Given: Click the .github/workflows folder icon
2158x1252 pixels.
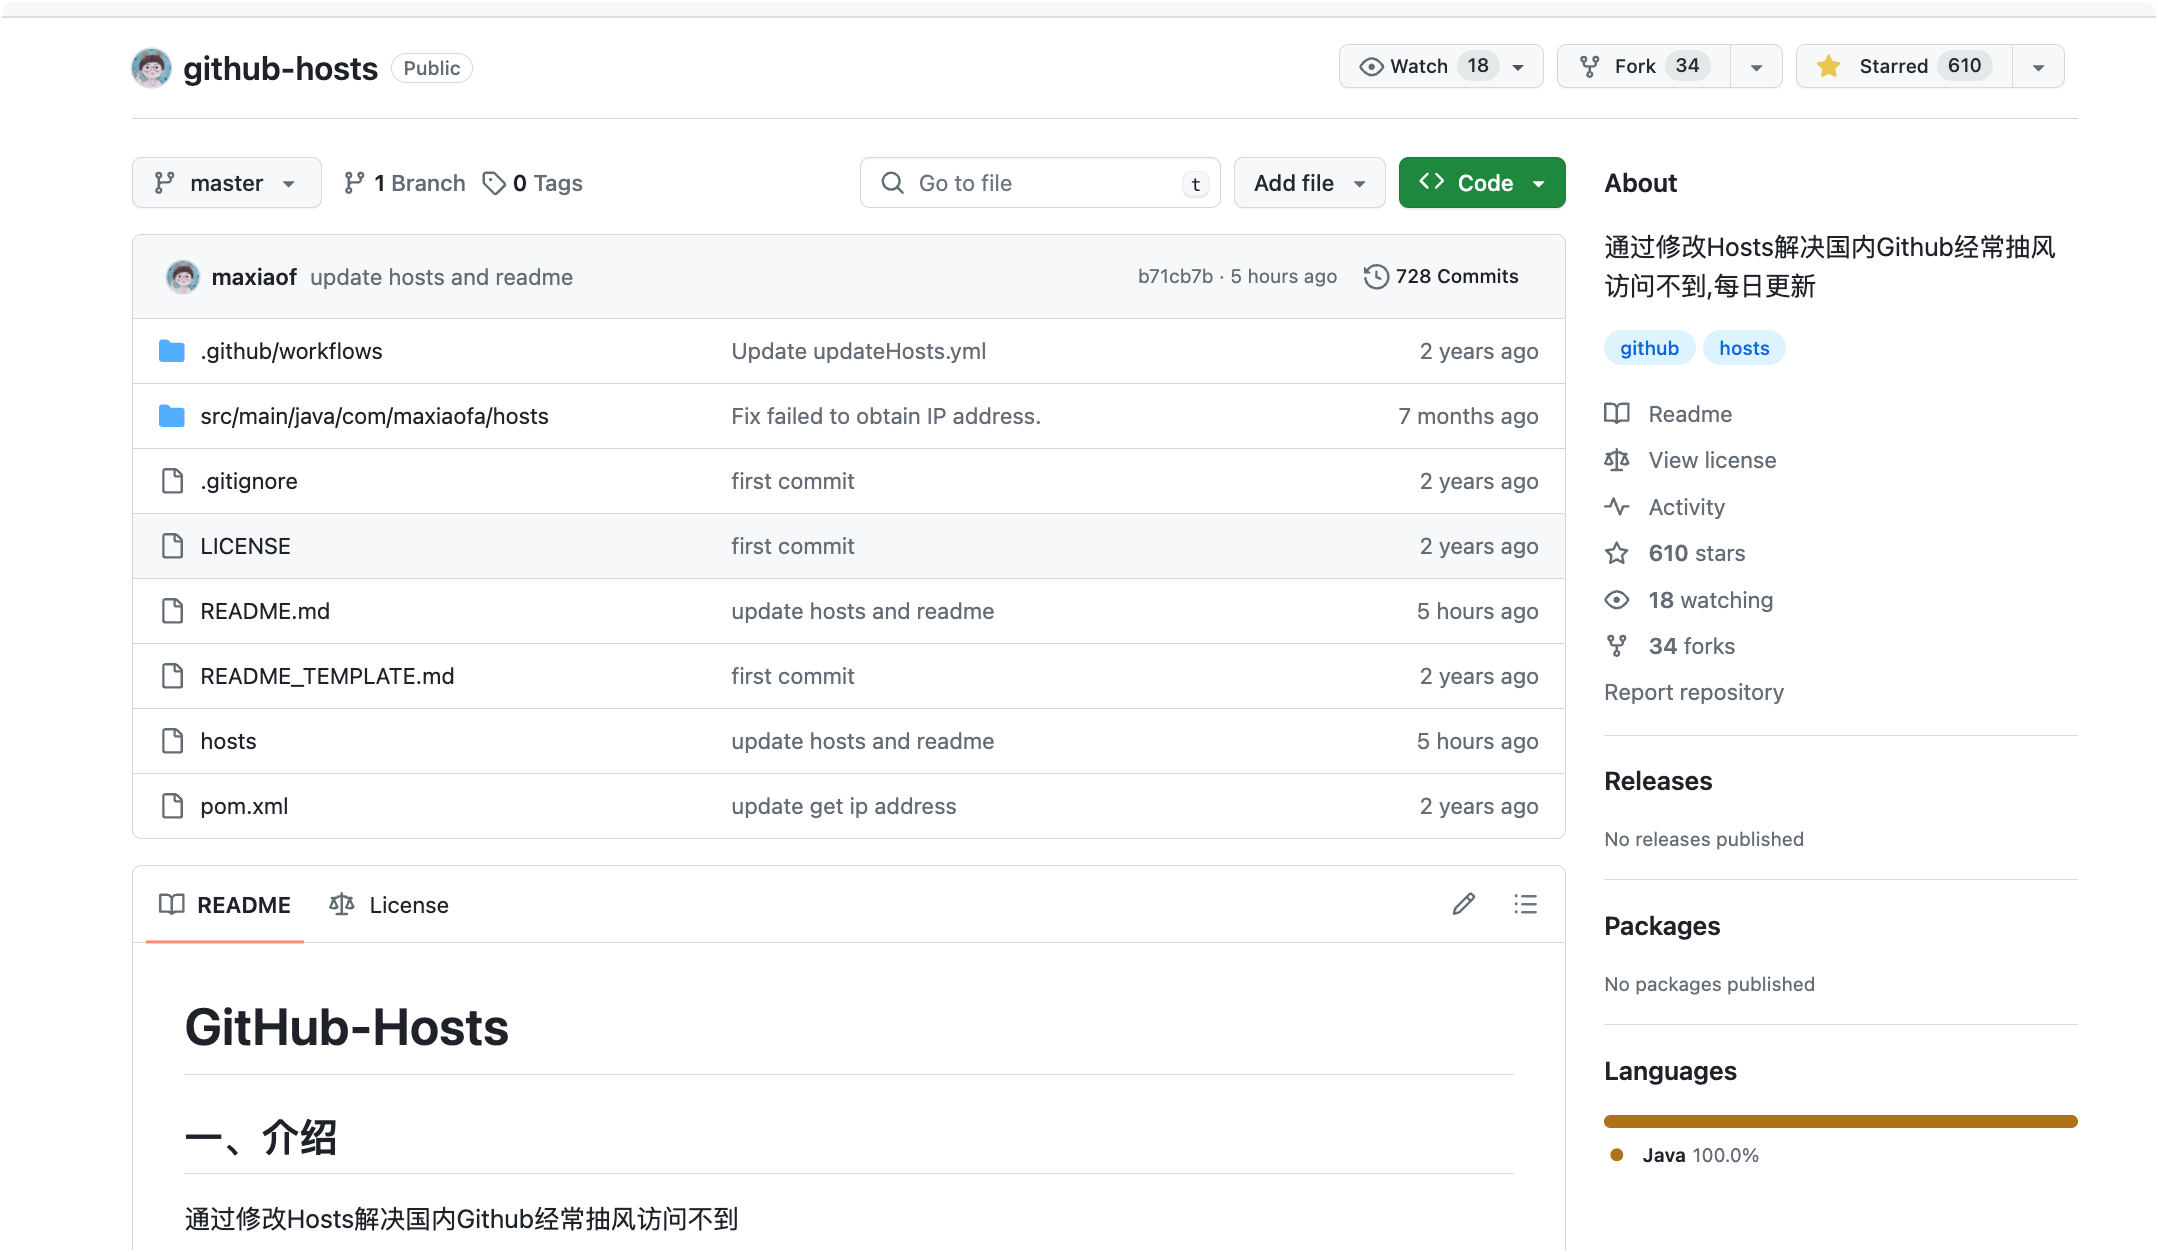Looking at the screenshot, I should [x=172, y=351].
